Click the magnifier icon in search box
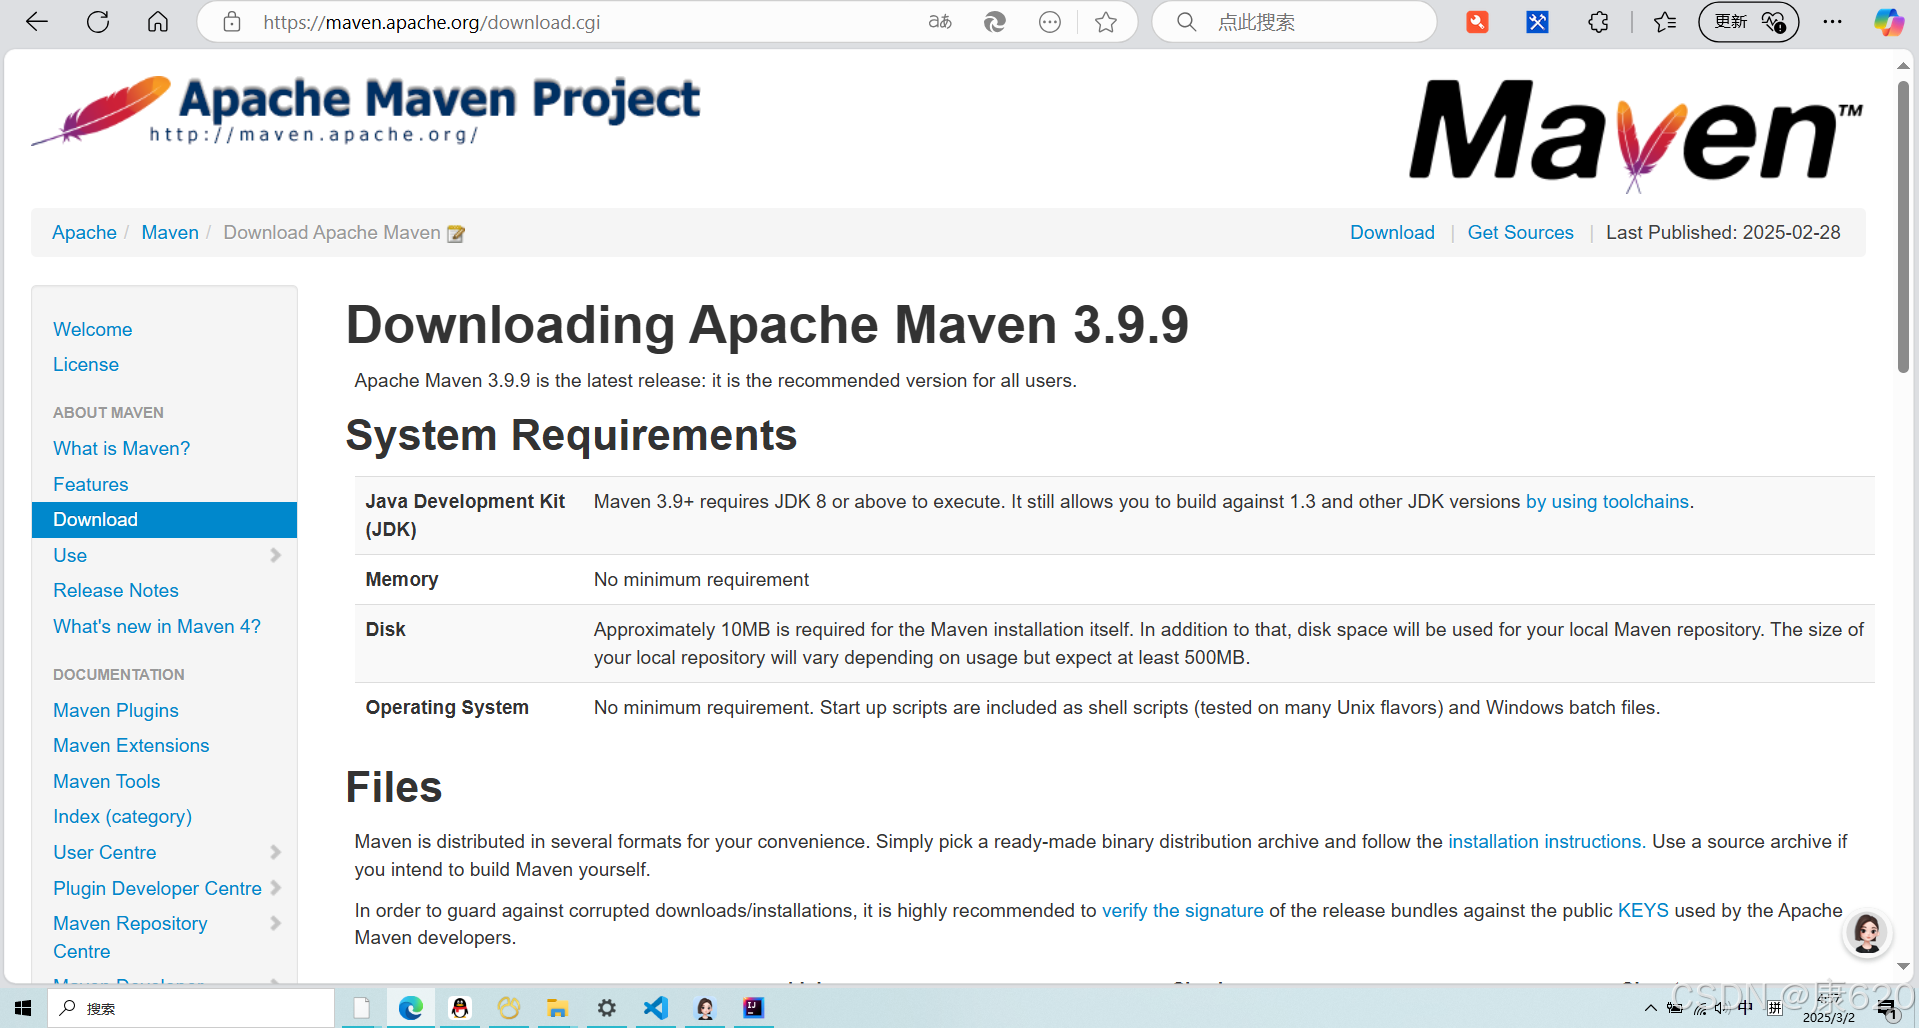1920x1029 pixels. tap(1187, 22)
